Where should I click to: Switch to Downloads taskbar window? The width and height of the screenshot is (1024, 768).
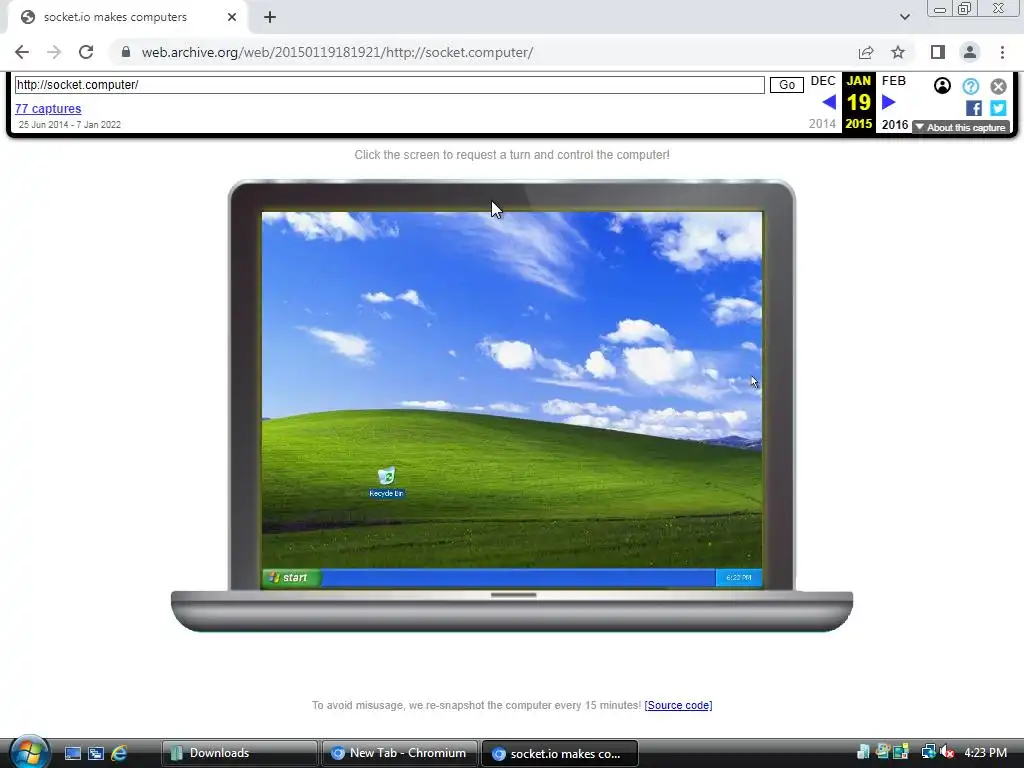[240, 753]
